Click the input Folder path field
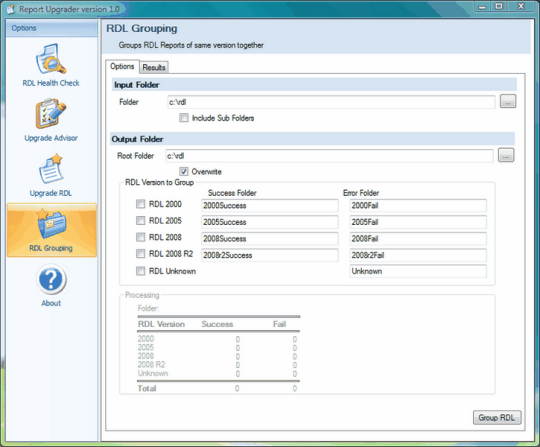The width and height of the screenshot is (540, 447). [331, 102]
